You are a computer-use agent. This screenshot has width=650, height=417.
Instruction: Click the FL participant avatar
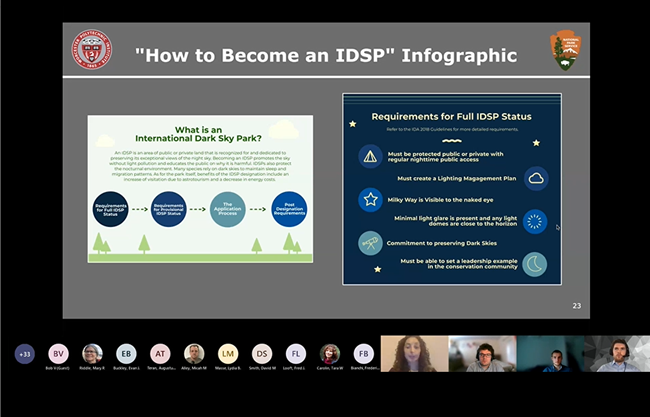296,353
